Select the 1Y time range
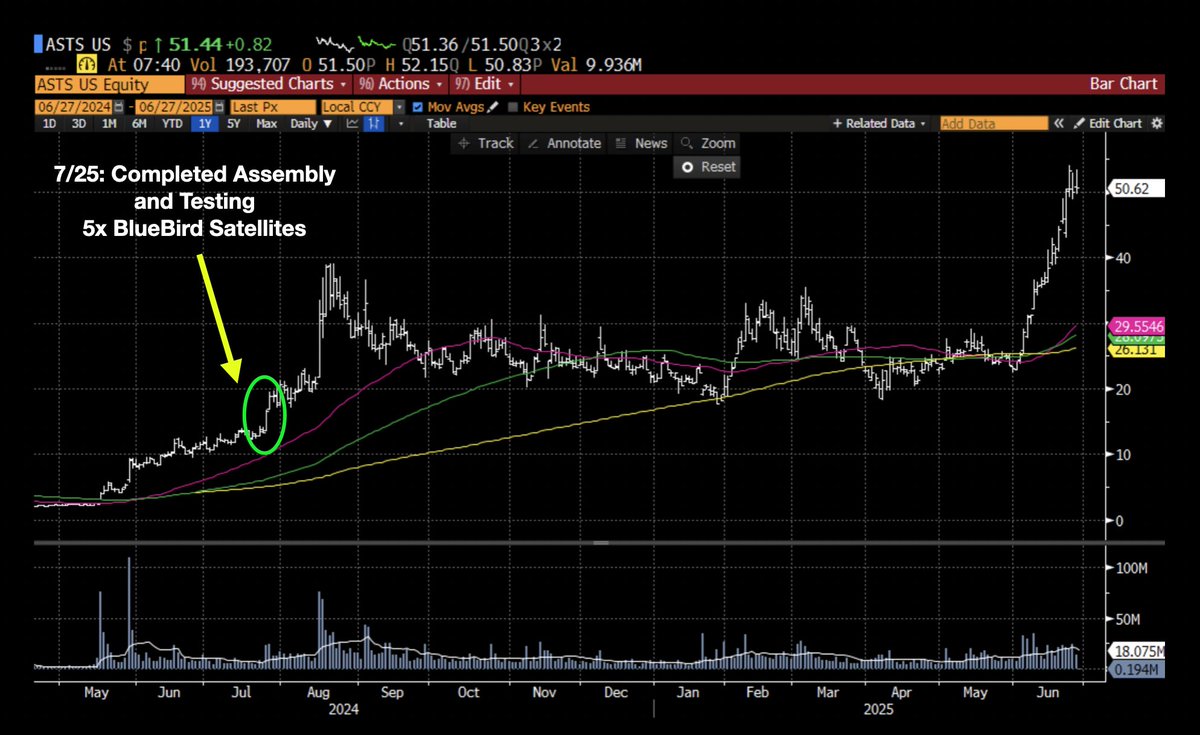Image resolution: width=1200 pixels, height=735 pixels. point(205,124)
